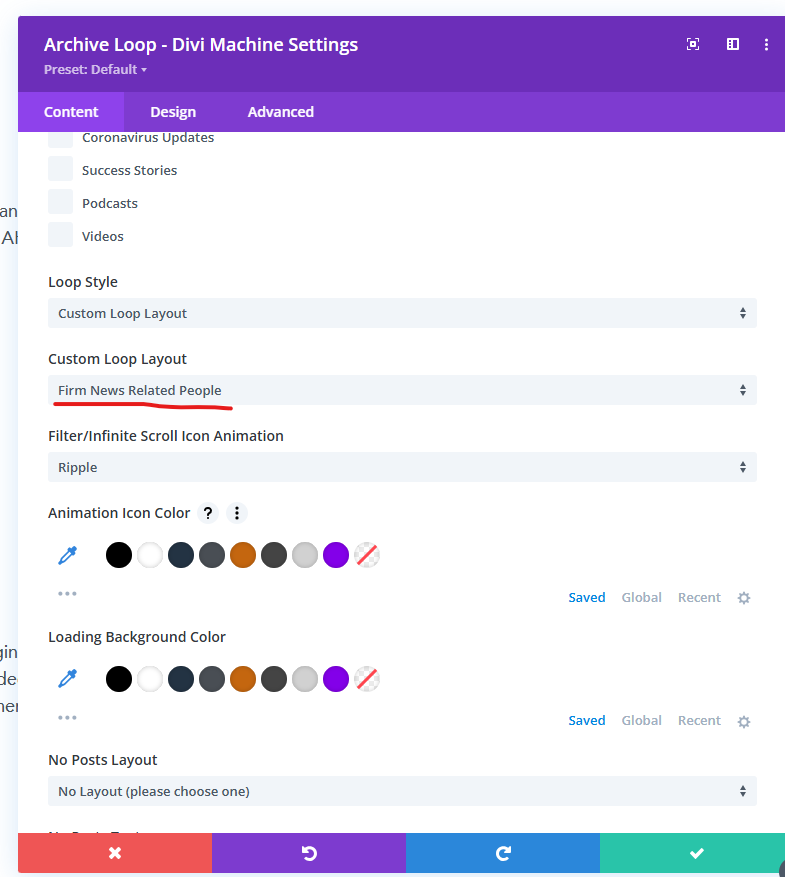Click the red discard changes button
Viewport: 785px width, 877px height.
click(115, 853)
